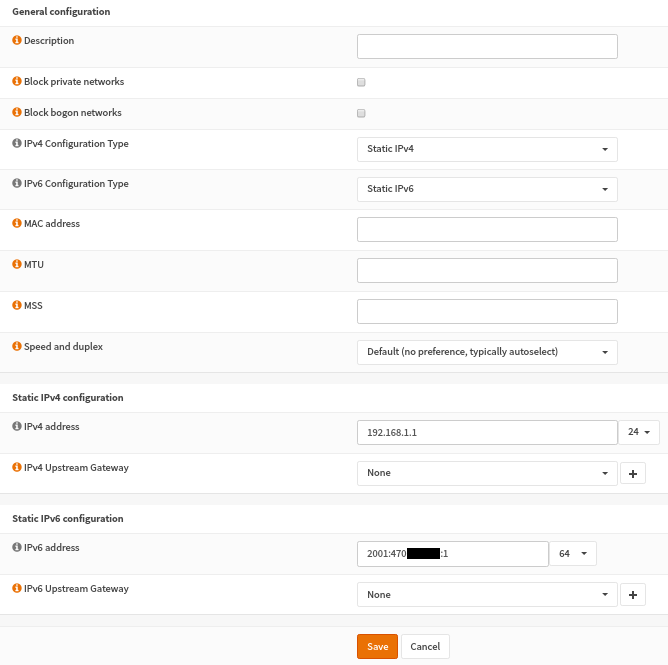Click the info icon next to MSS
This screenshot has height=665, width=668.
(x=16, y=306)
